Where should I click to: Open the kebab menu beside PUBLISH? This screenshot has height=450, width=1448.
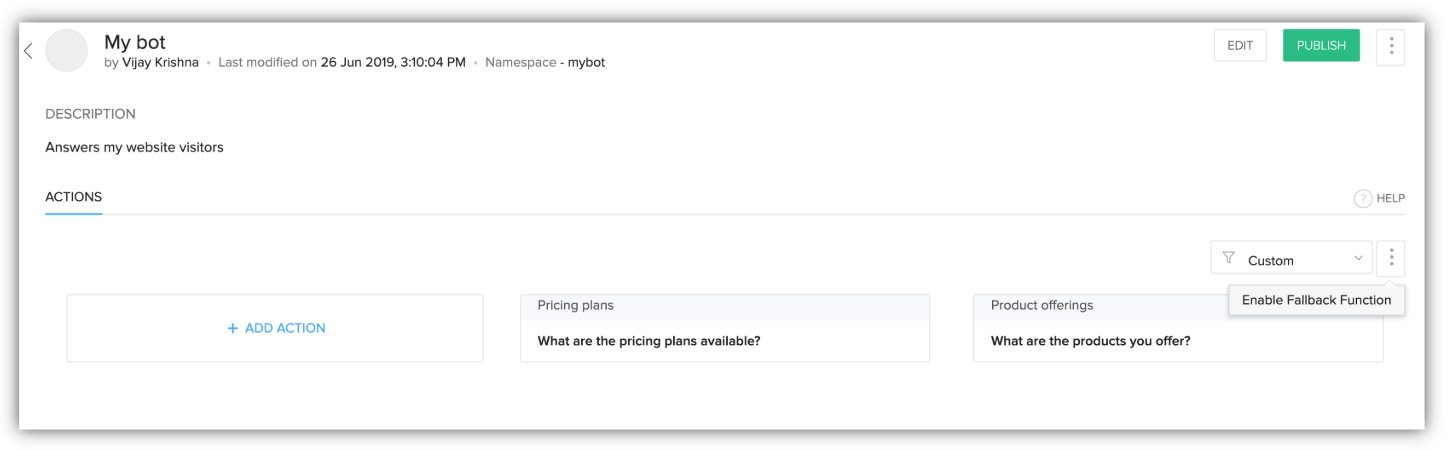coord(1390,46)
